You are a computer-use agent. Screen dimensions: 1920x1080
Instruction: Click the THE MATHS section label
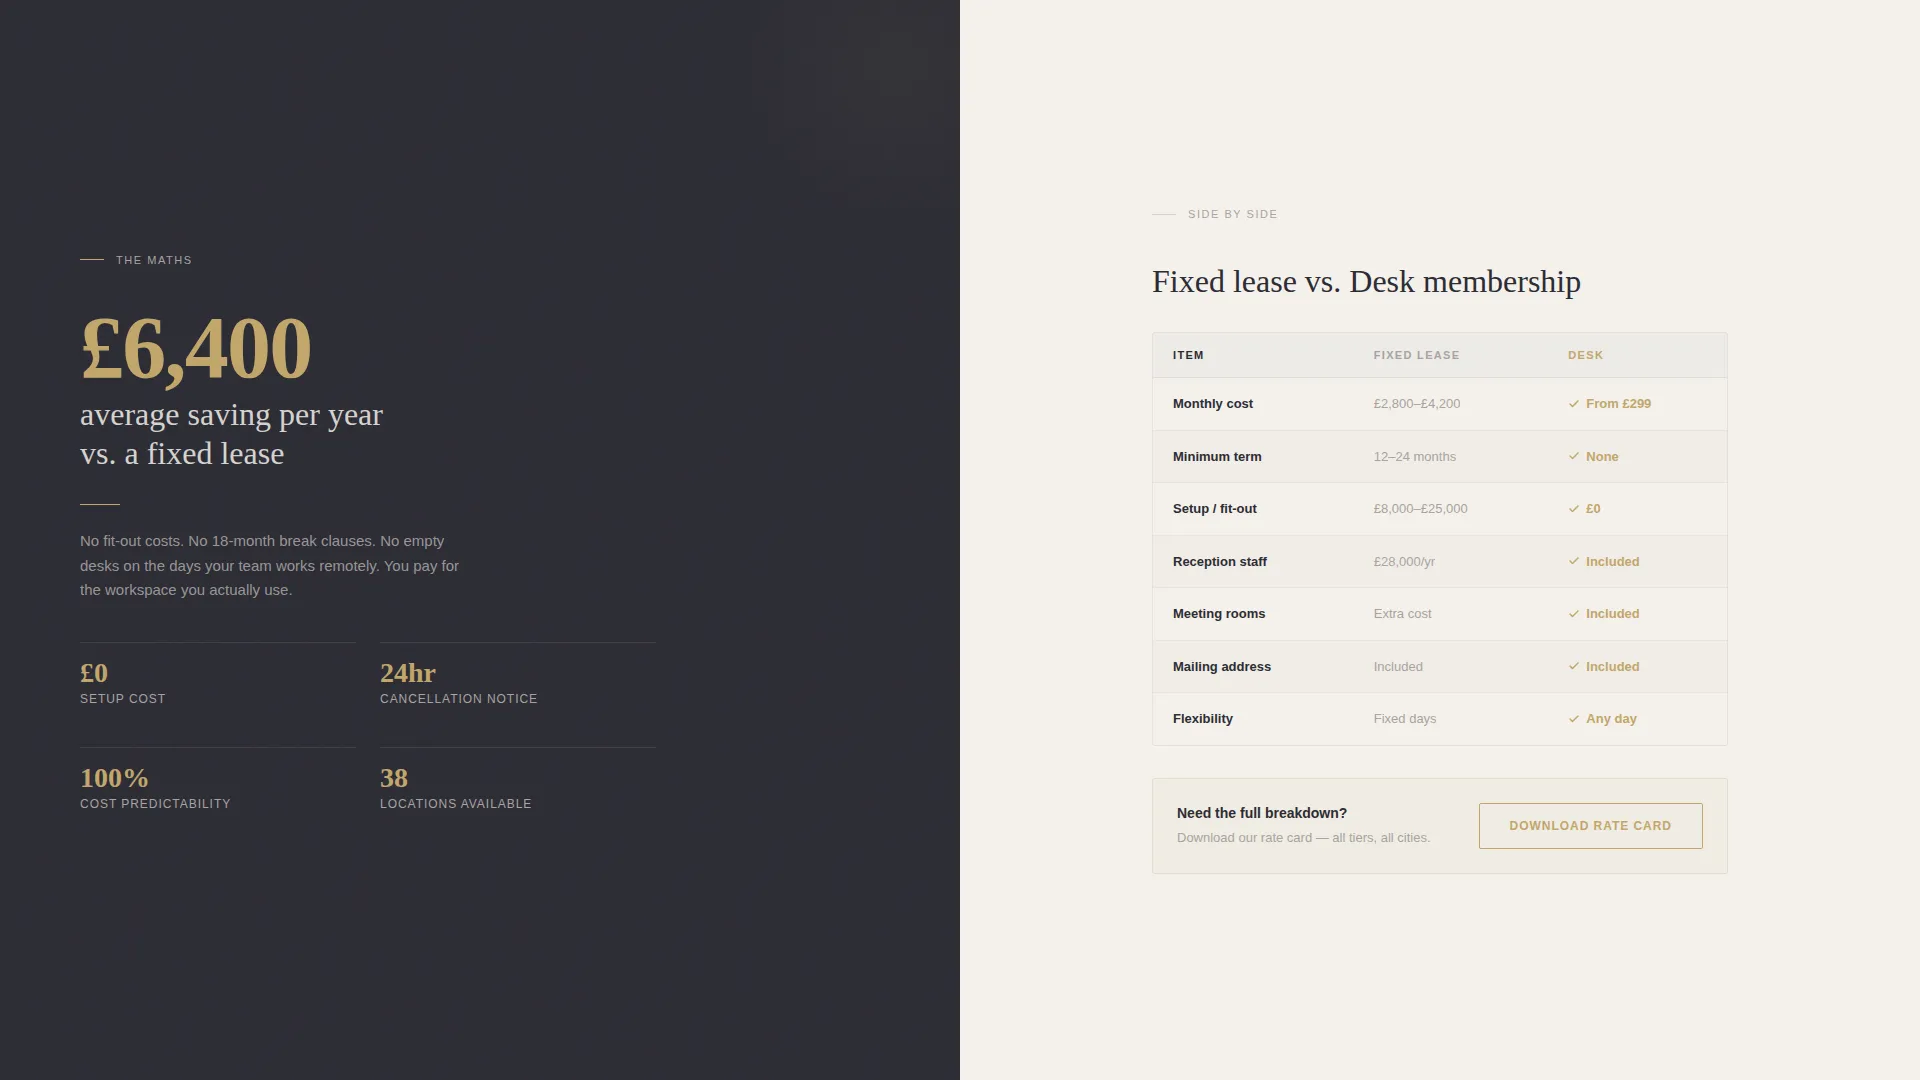point(153,260)
